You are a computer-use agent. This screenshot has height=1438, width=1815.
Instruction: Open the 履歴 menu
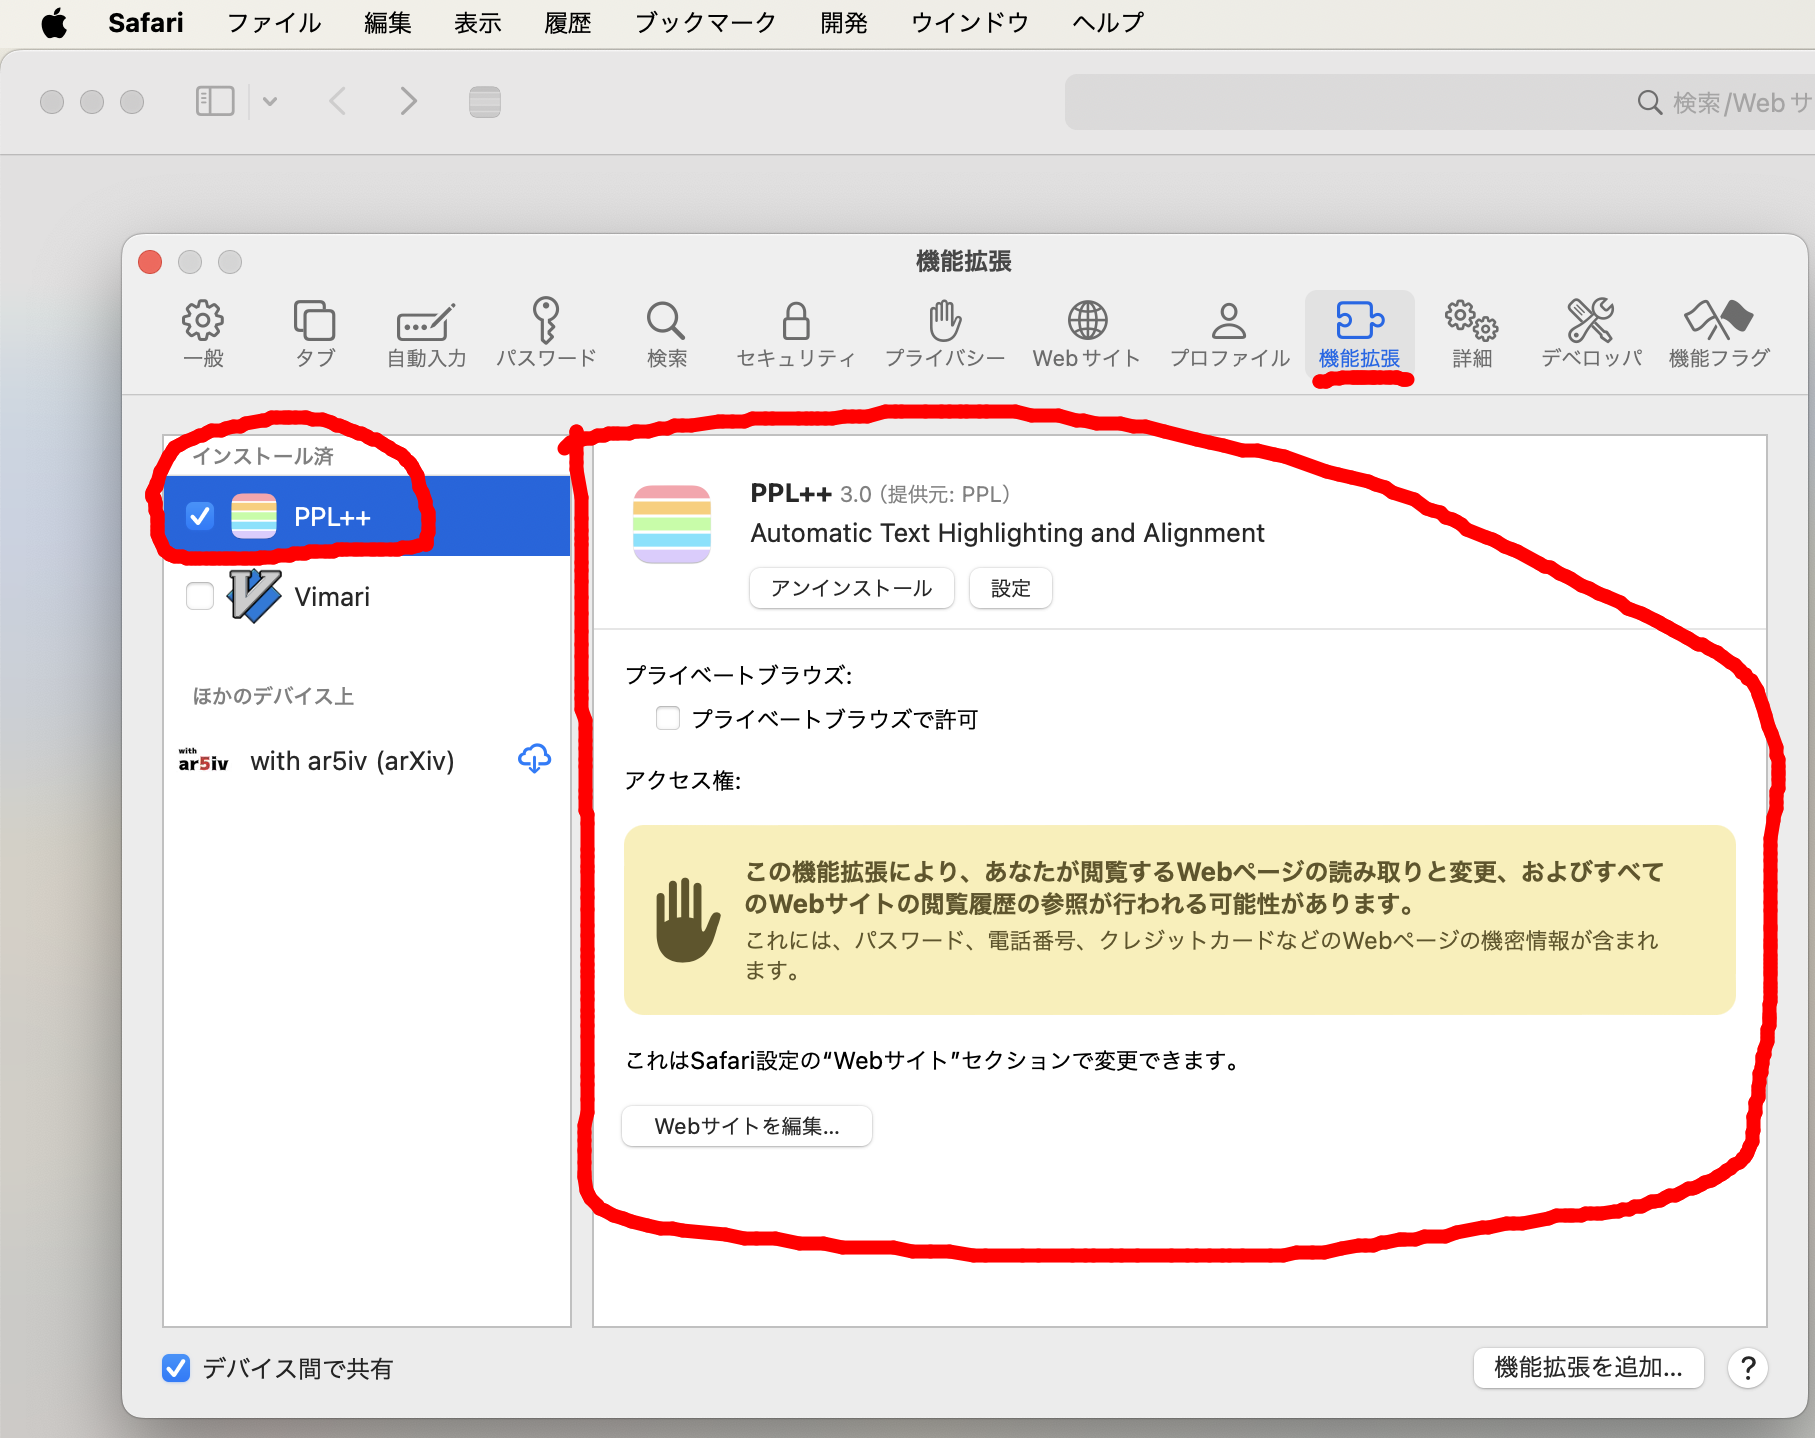pos(568,22)
